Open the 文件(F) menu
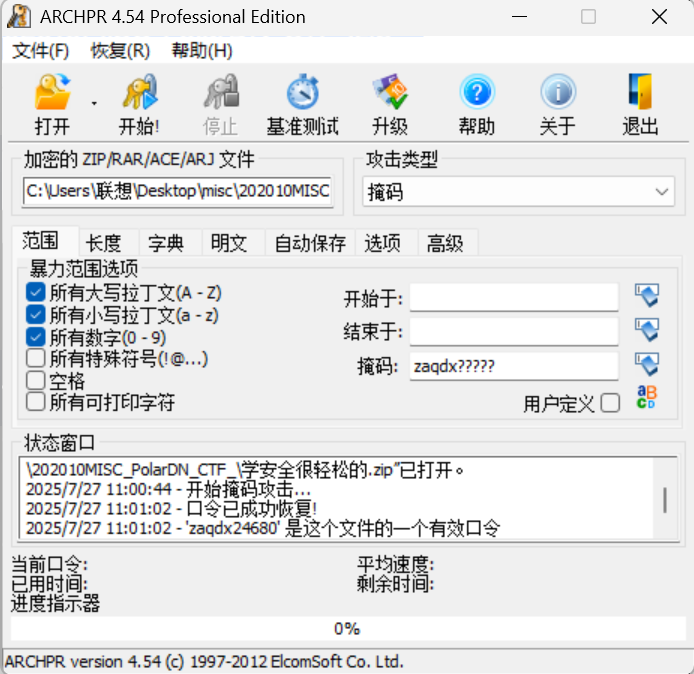 tap(40, 50)
